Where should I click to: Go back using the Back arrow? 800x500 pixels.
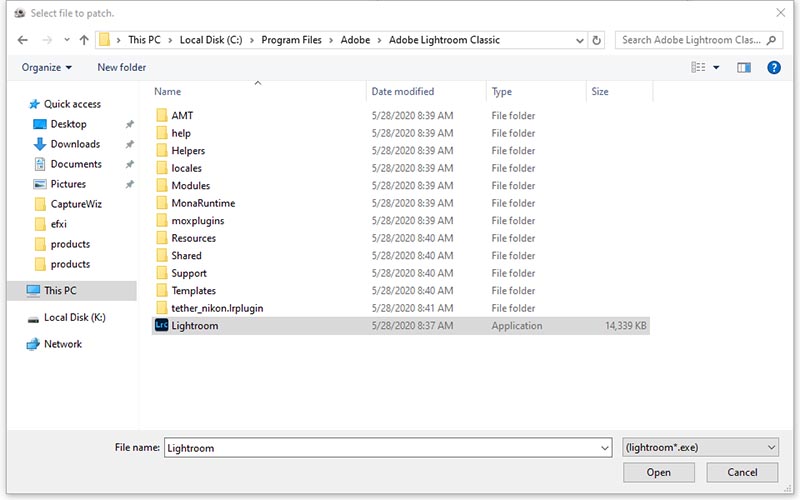[x=22, y=40]
